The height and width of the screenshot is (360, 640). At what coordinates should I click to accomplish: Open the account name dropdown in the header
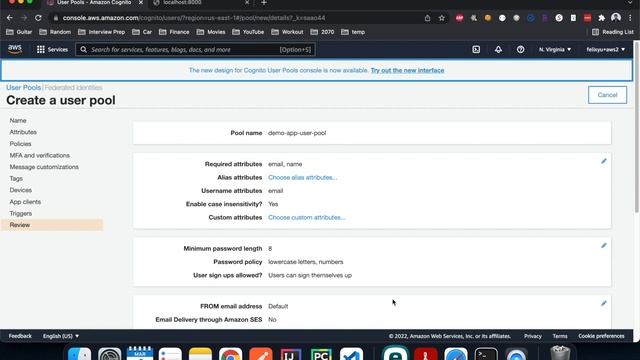click(x=606, y=49)
